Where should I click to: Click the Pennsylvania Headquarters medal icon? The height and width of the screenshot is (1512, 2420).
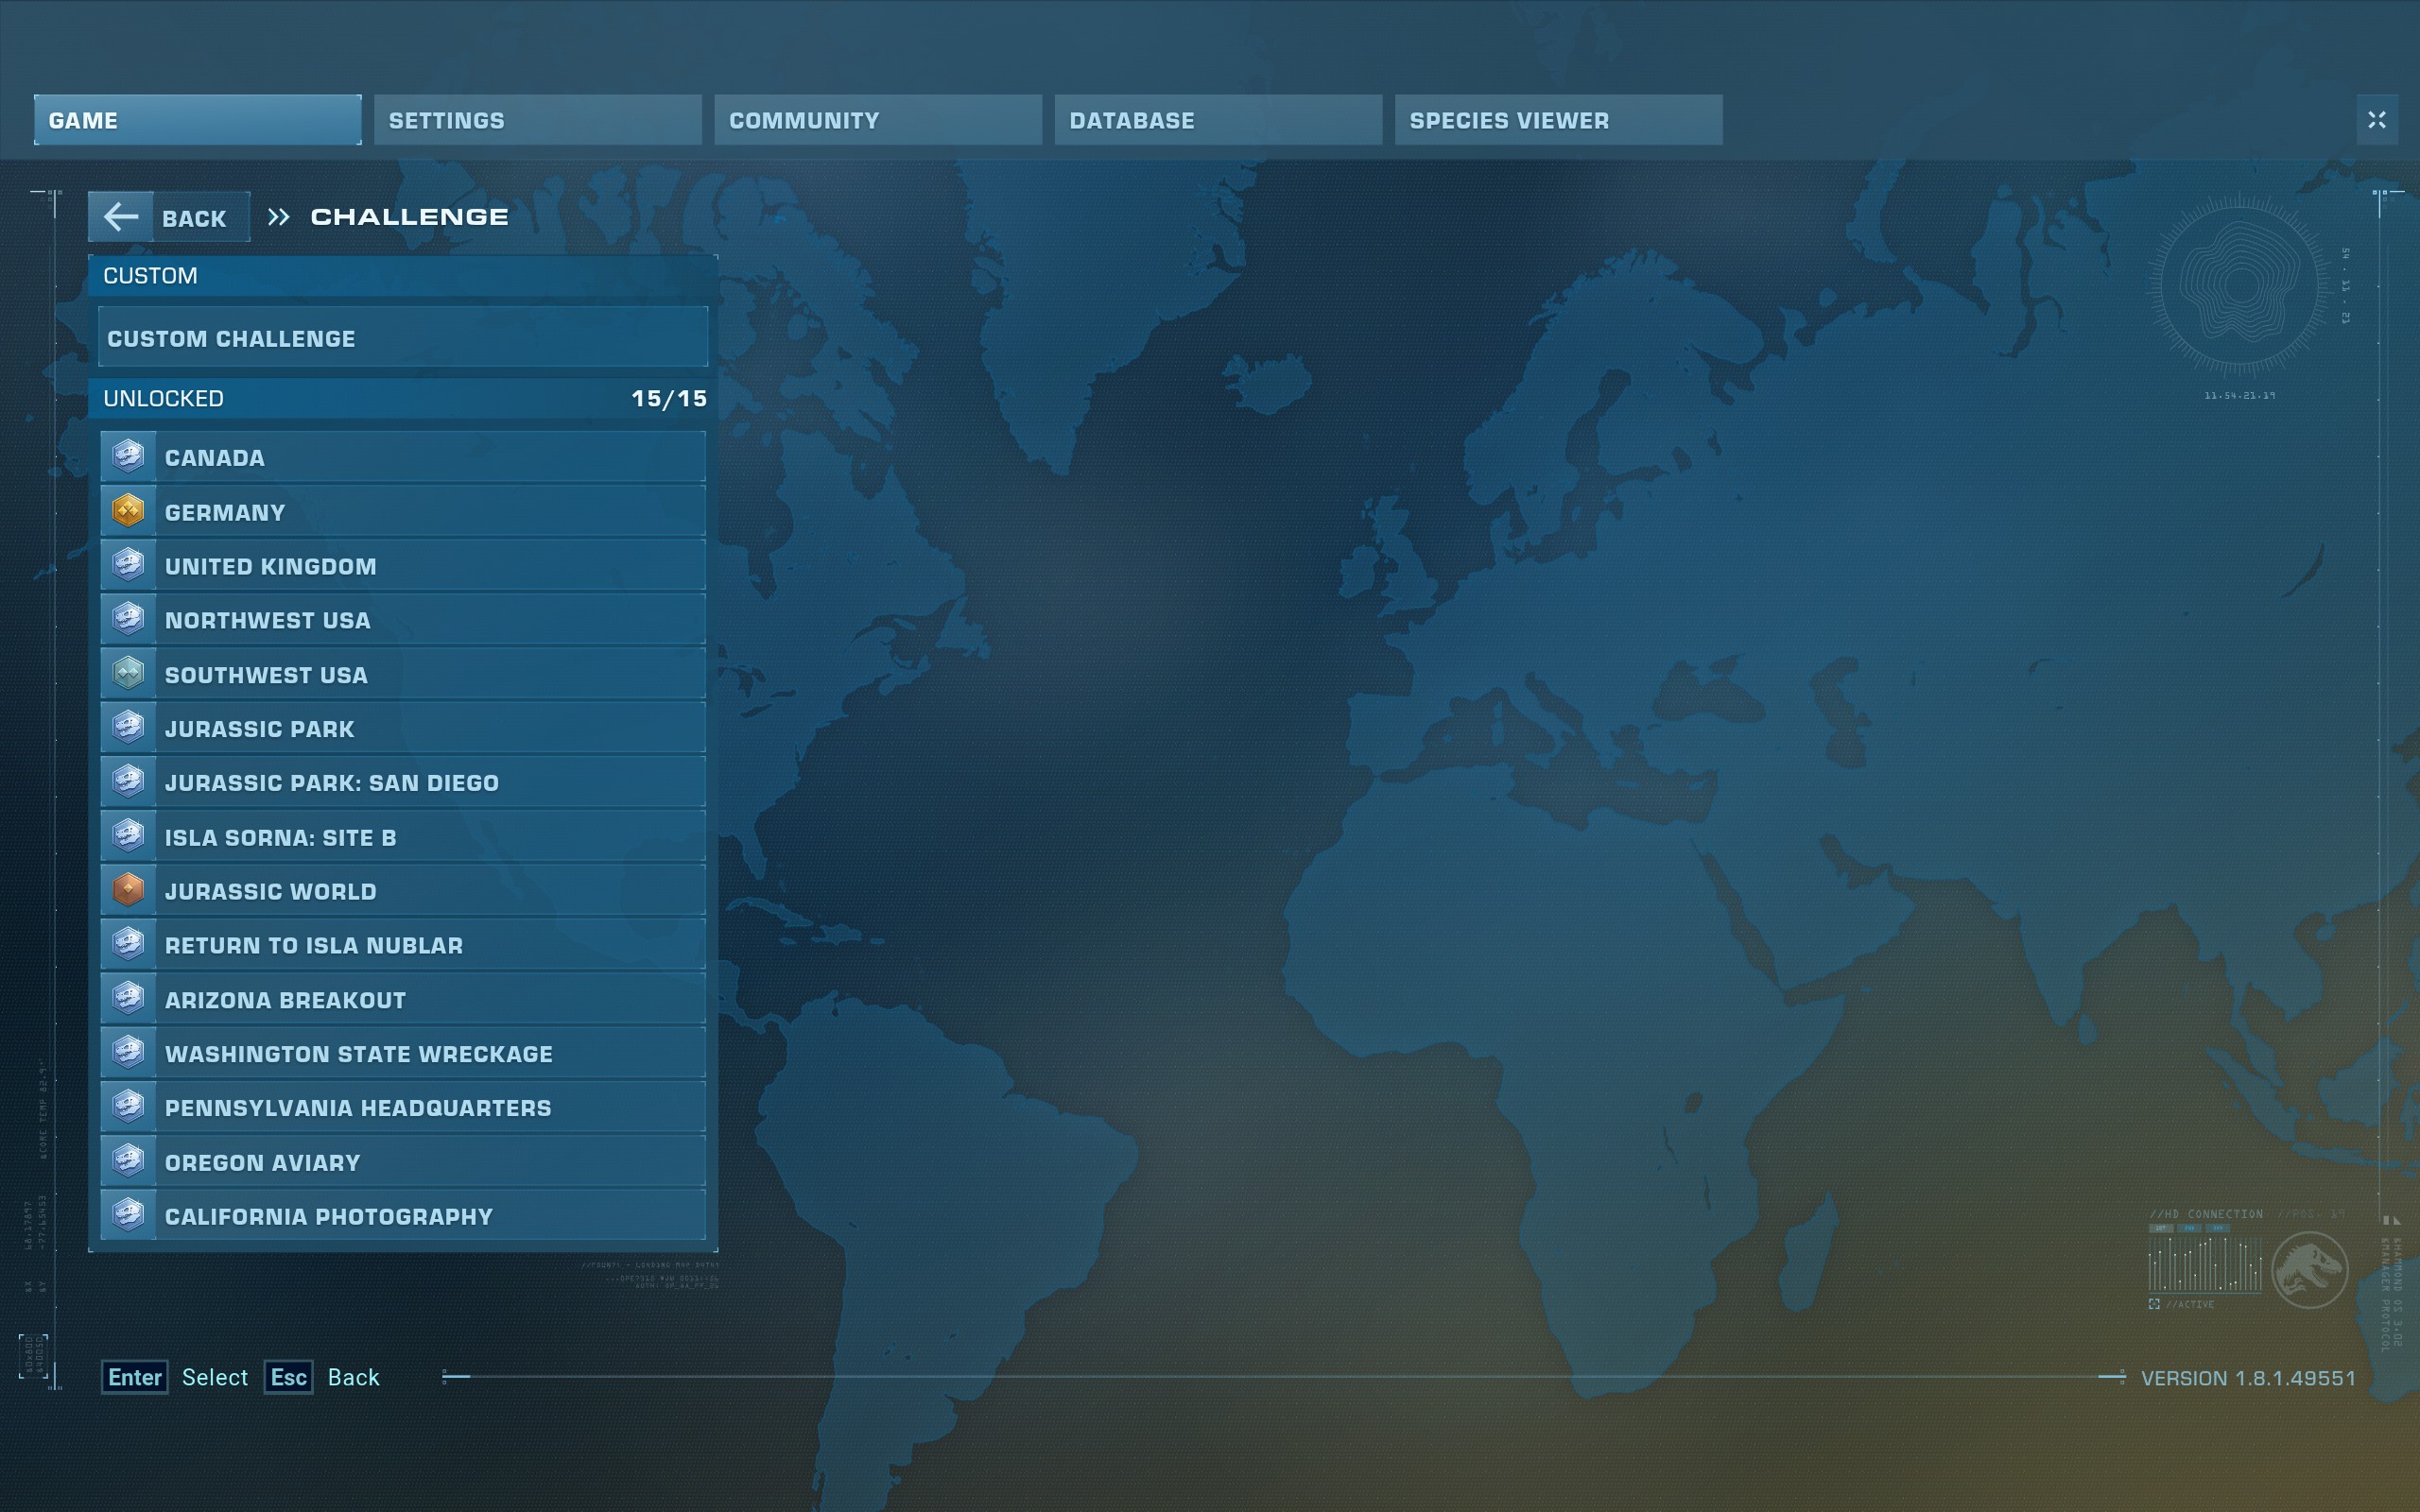tap(128, 1107)
